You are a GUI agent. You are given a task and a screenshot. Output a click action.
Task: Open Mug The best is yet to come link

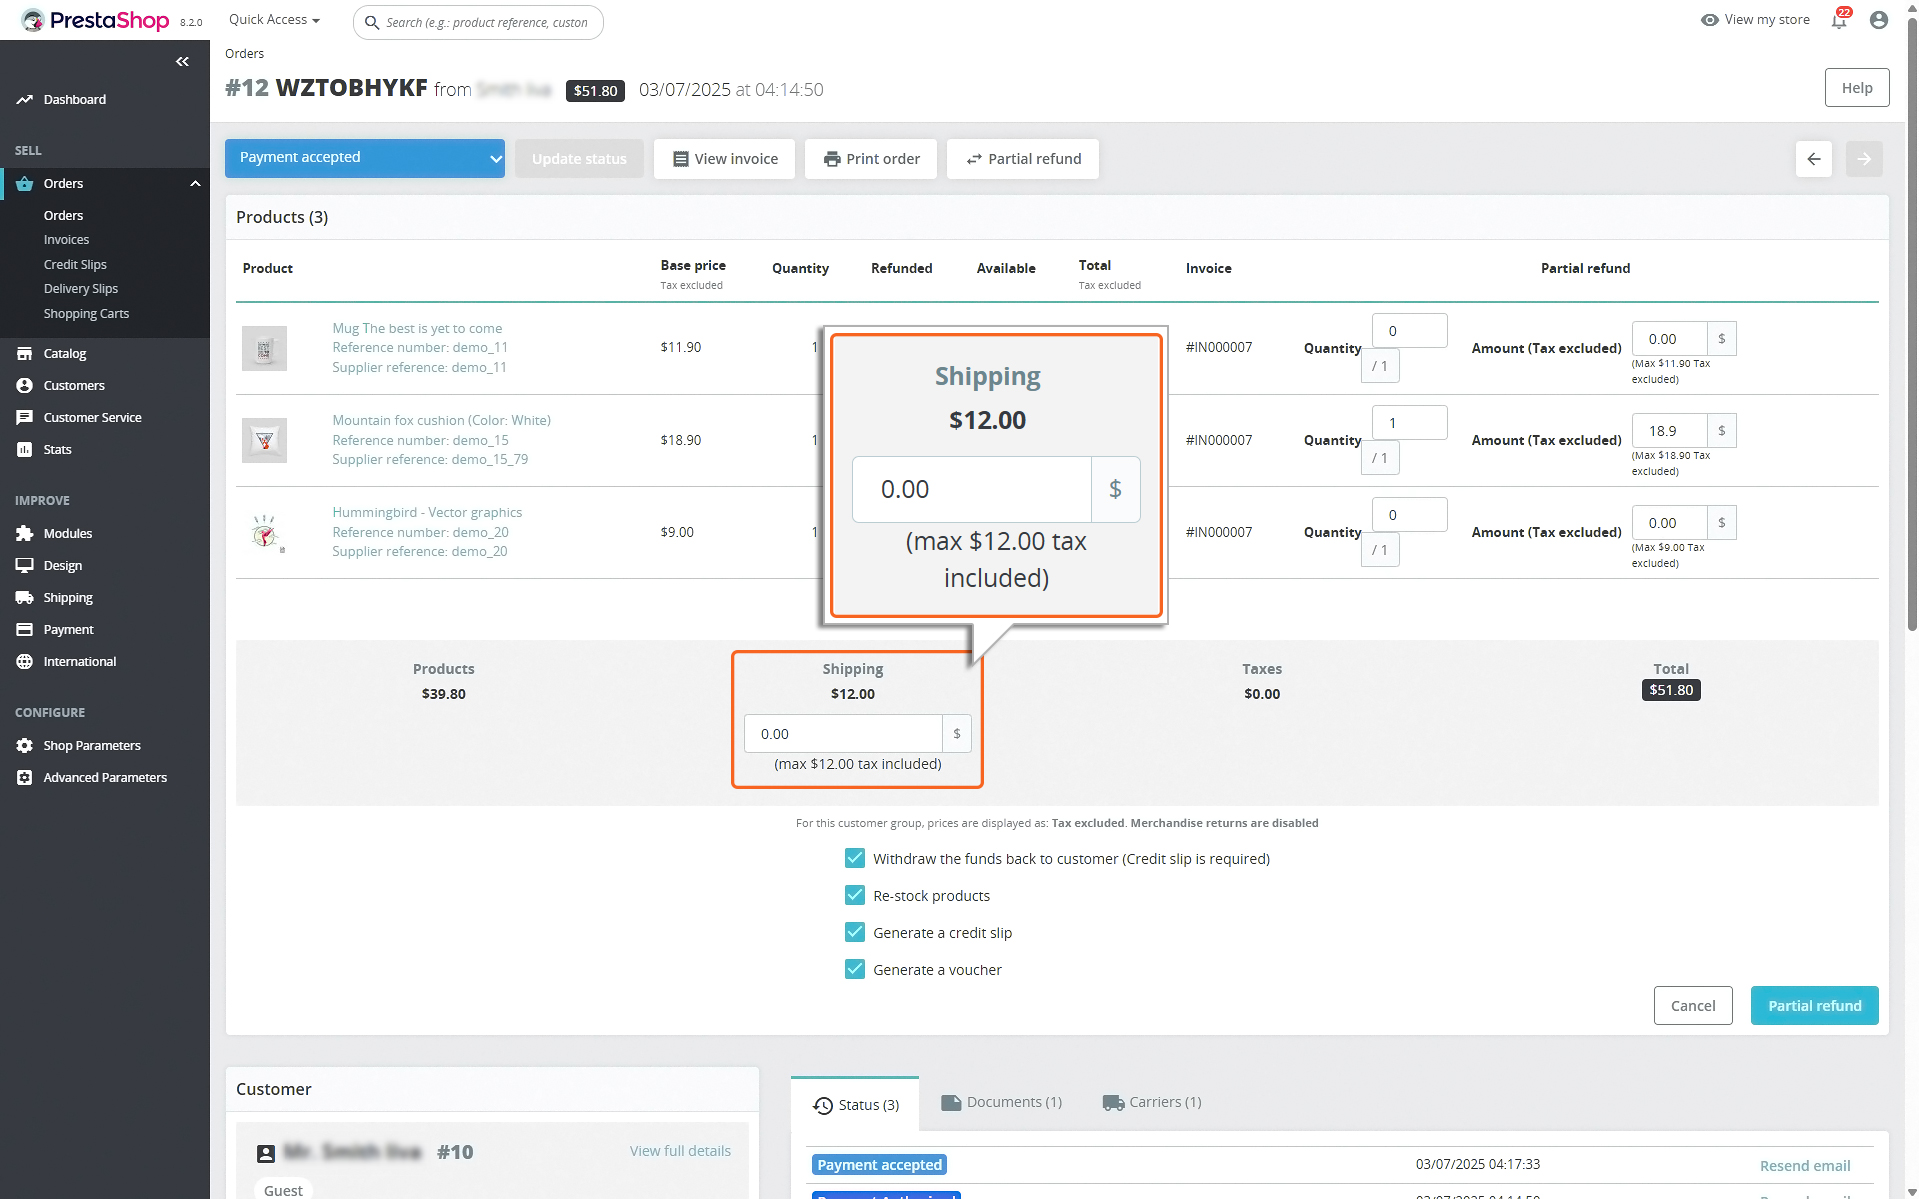(417, 328)
